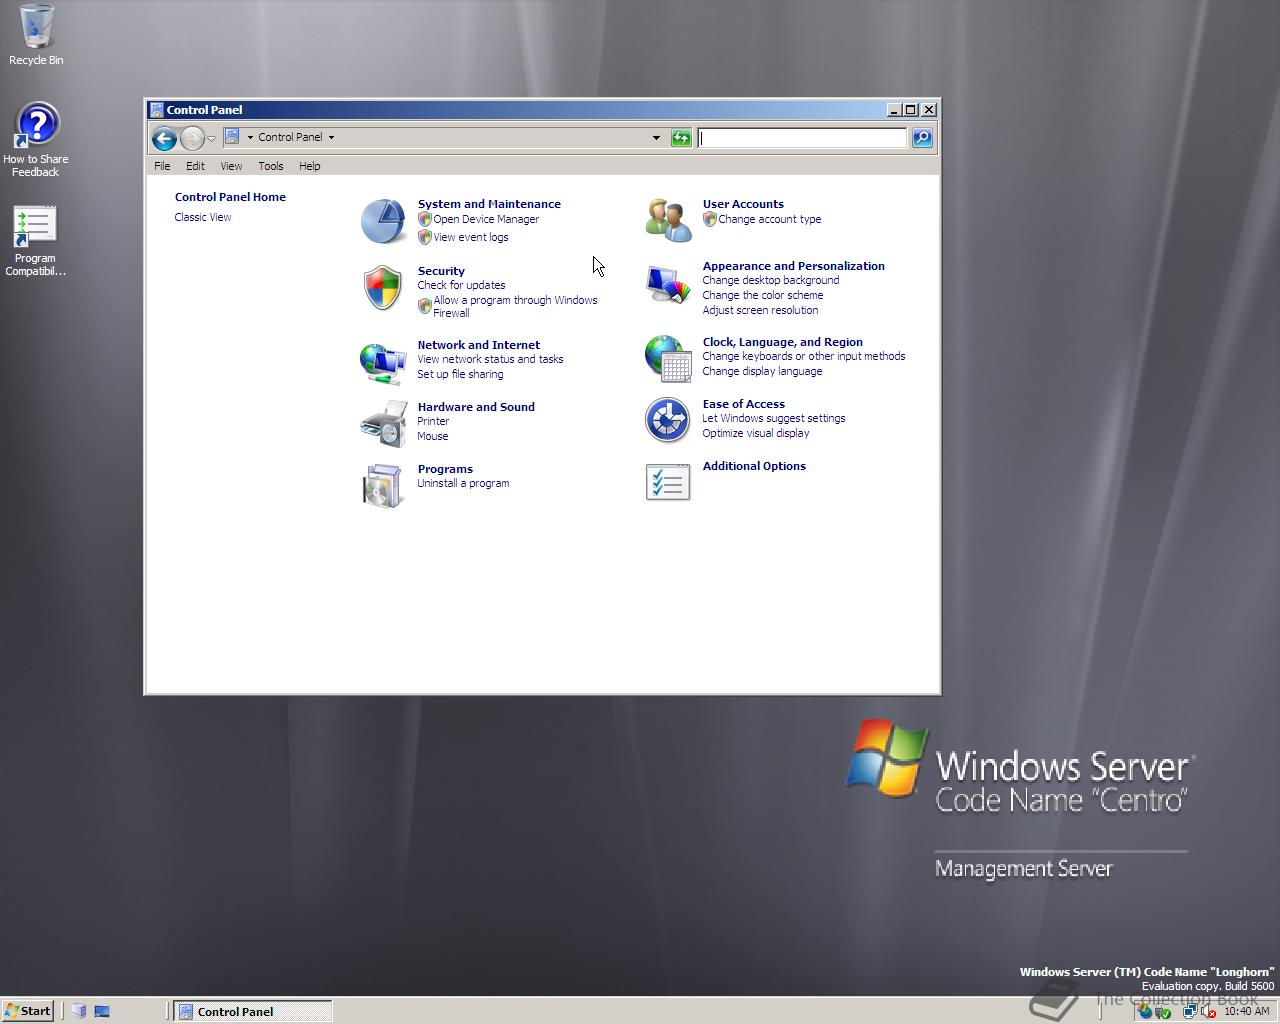
Task: Open the Help menu
Action: pos(310,166)
